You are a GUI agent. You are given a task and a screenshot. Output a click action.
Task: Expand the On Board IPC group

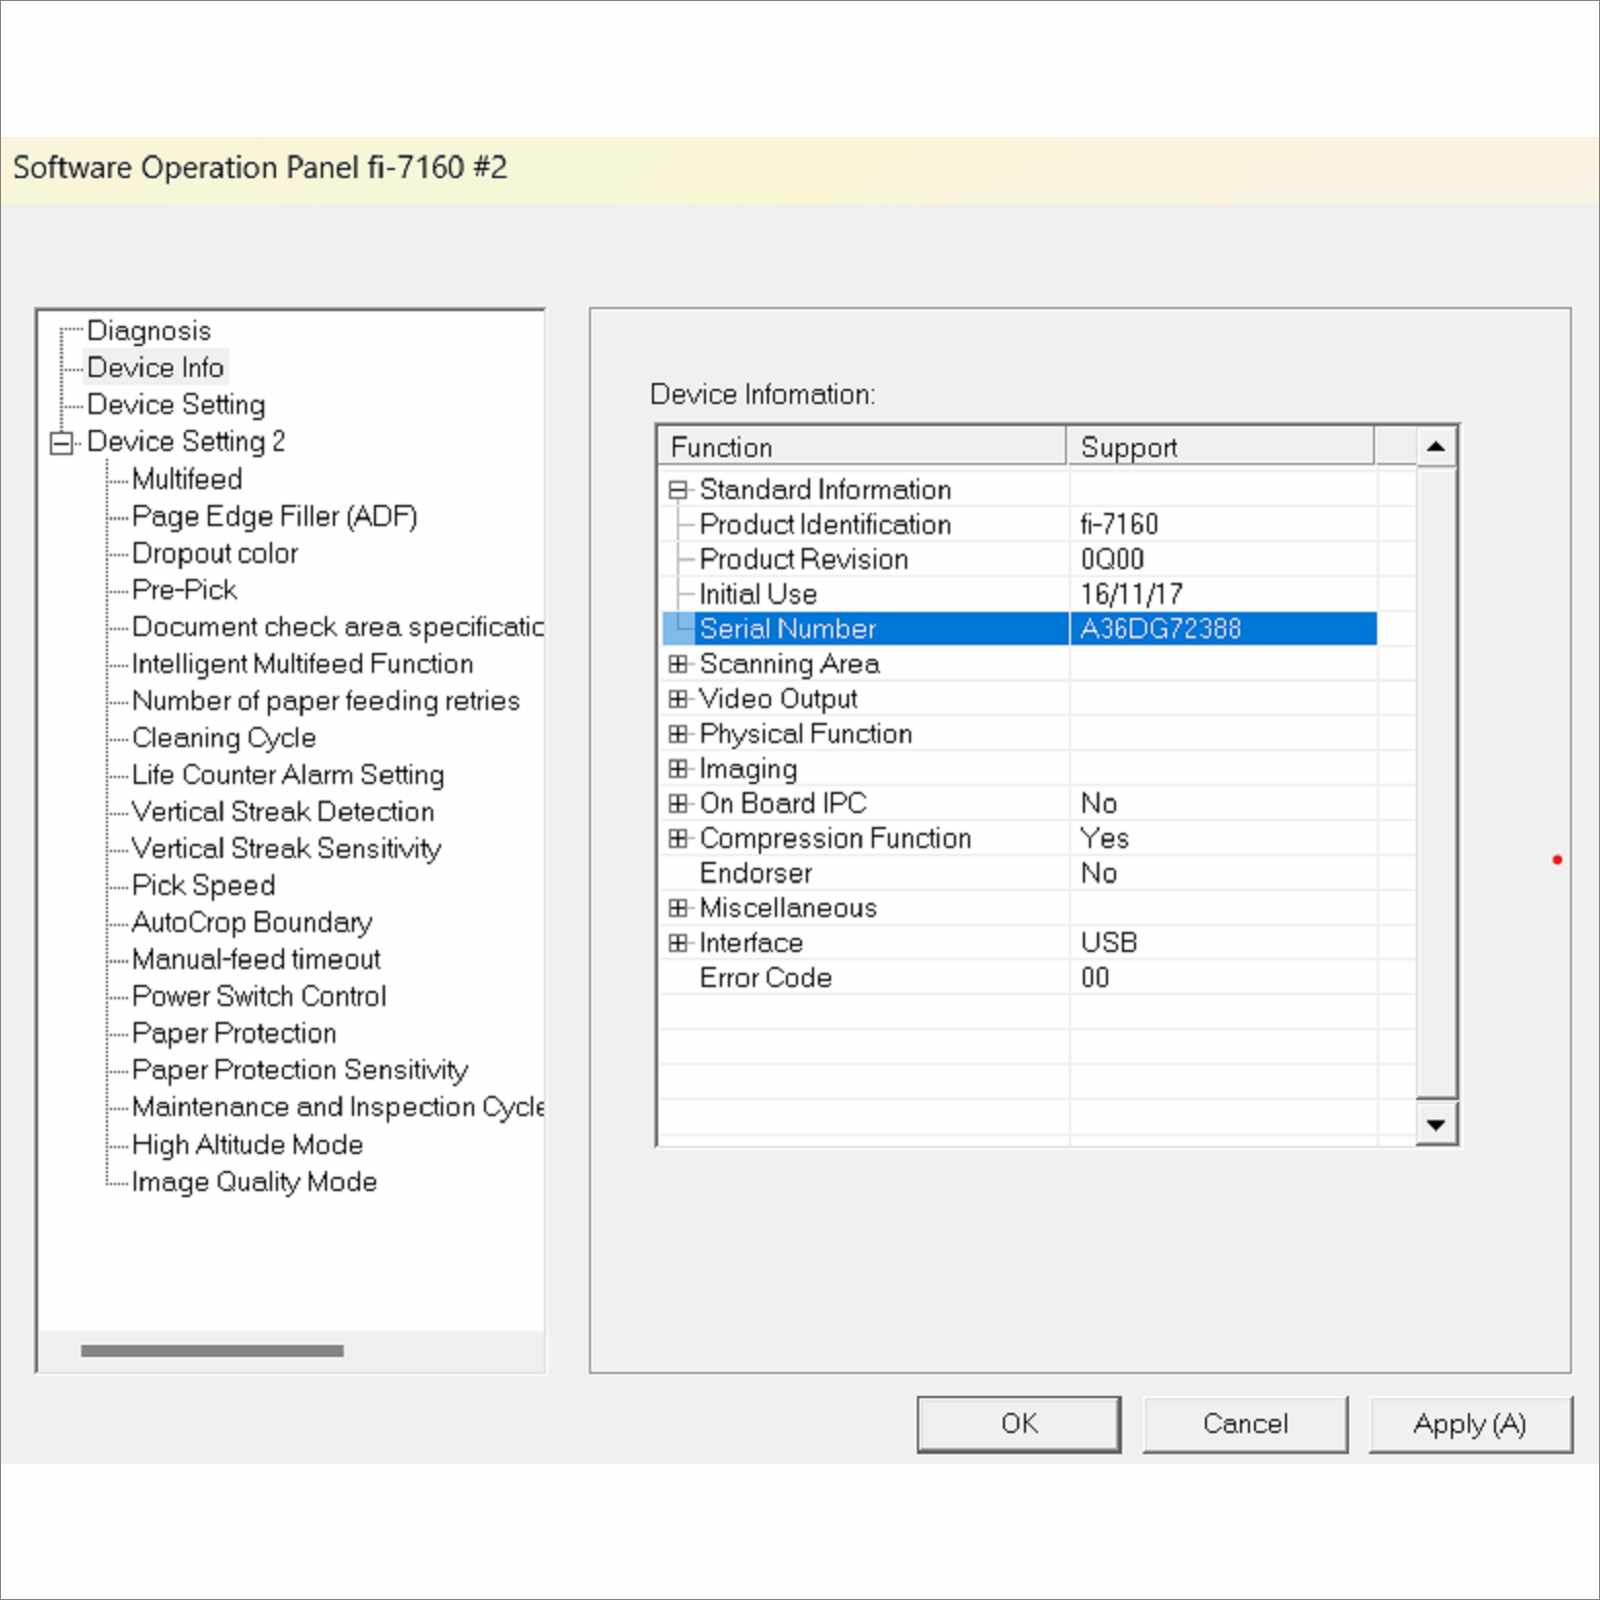679,803
